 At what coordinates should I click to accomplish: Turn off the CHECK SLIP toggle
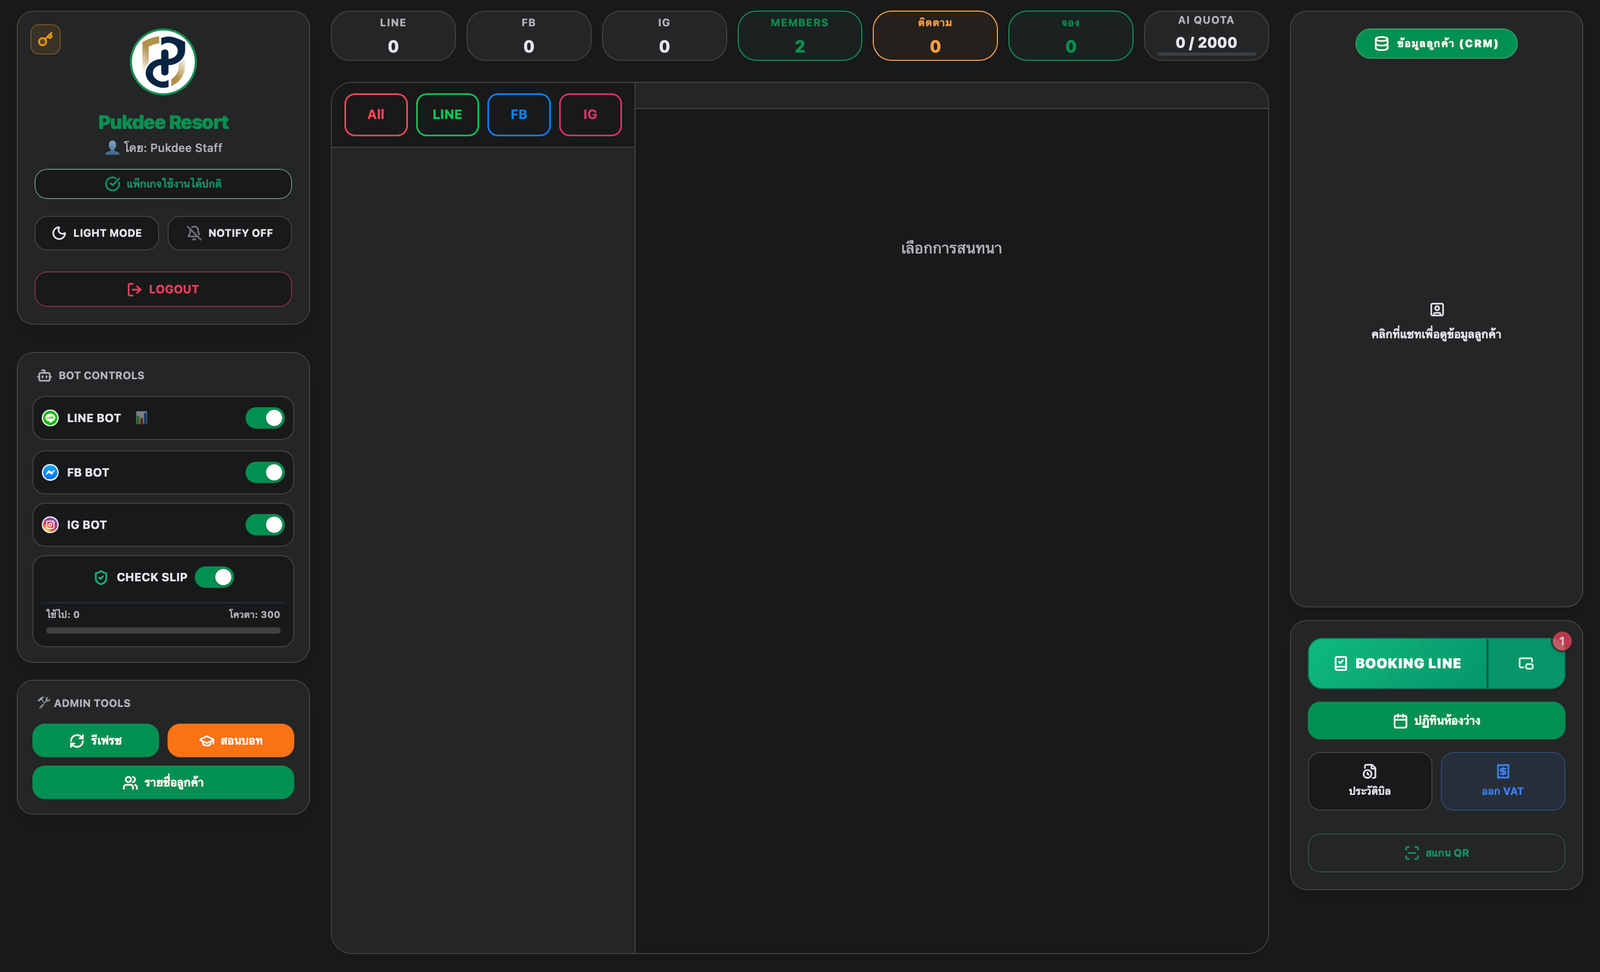click(x=214, y=577)
